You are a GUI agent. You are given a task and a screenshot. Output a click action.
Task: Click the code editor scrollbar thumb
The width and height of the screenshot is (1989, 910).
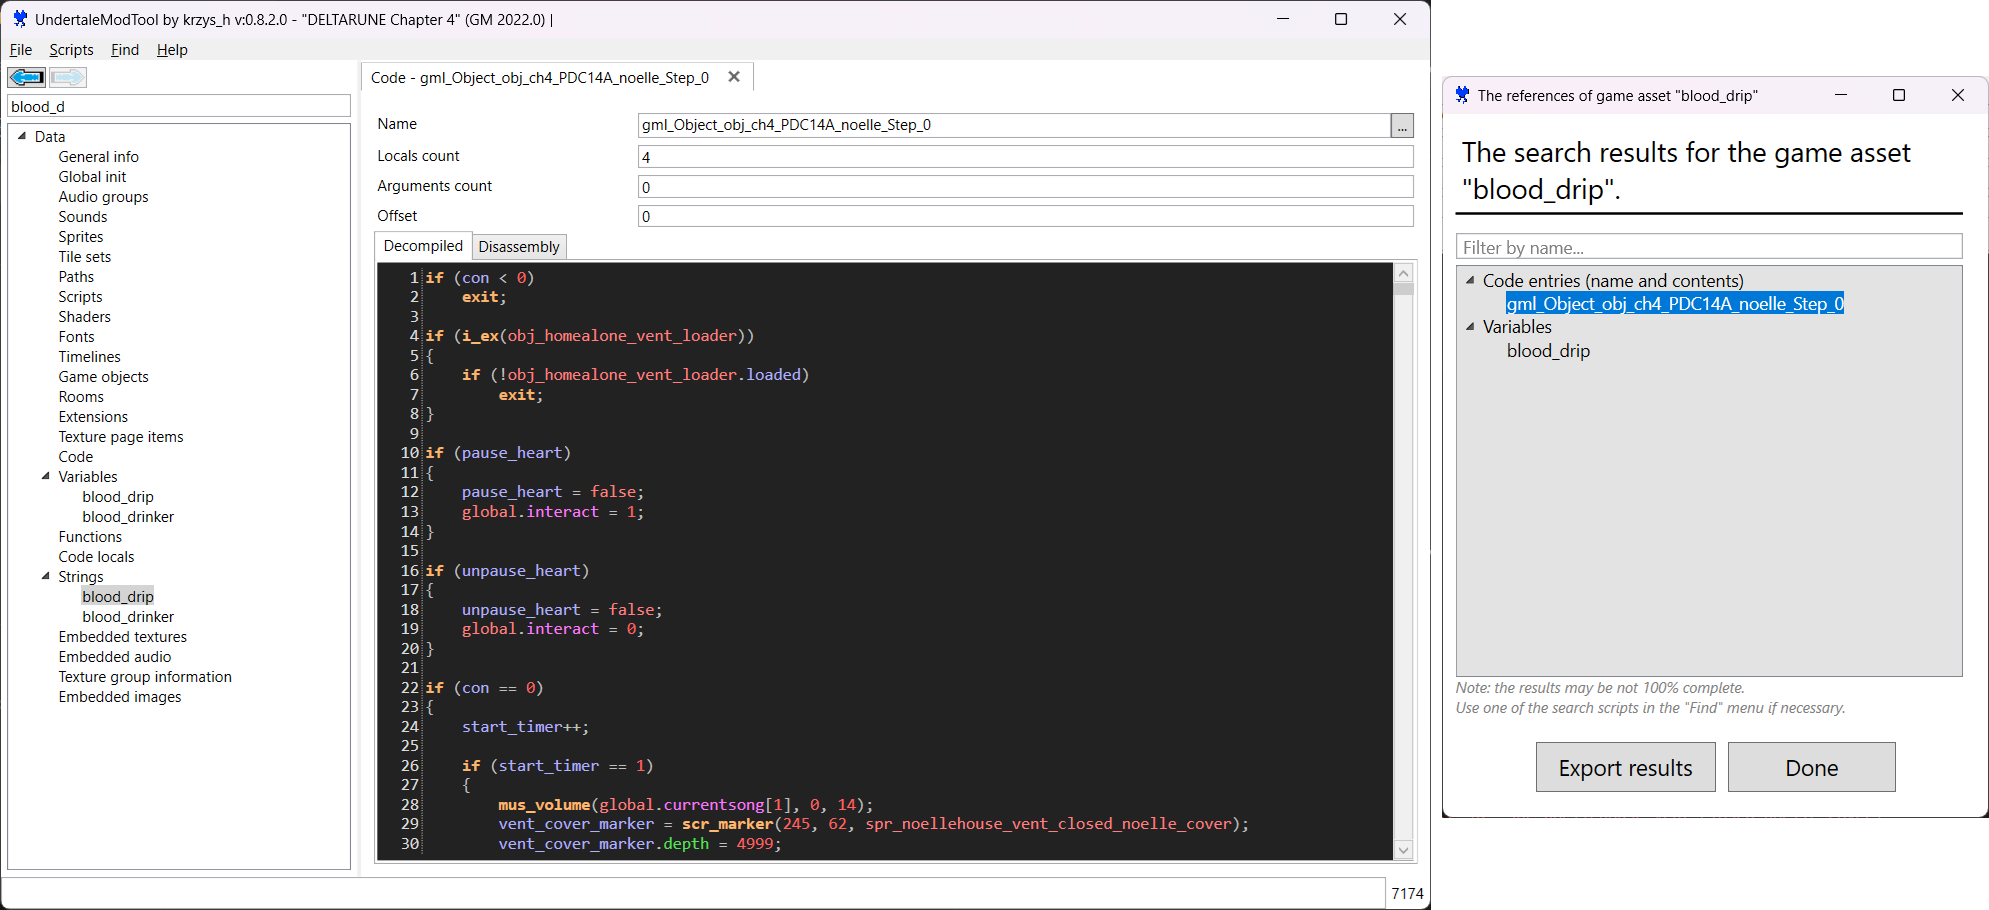click(1403, 289)
